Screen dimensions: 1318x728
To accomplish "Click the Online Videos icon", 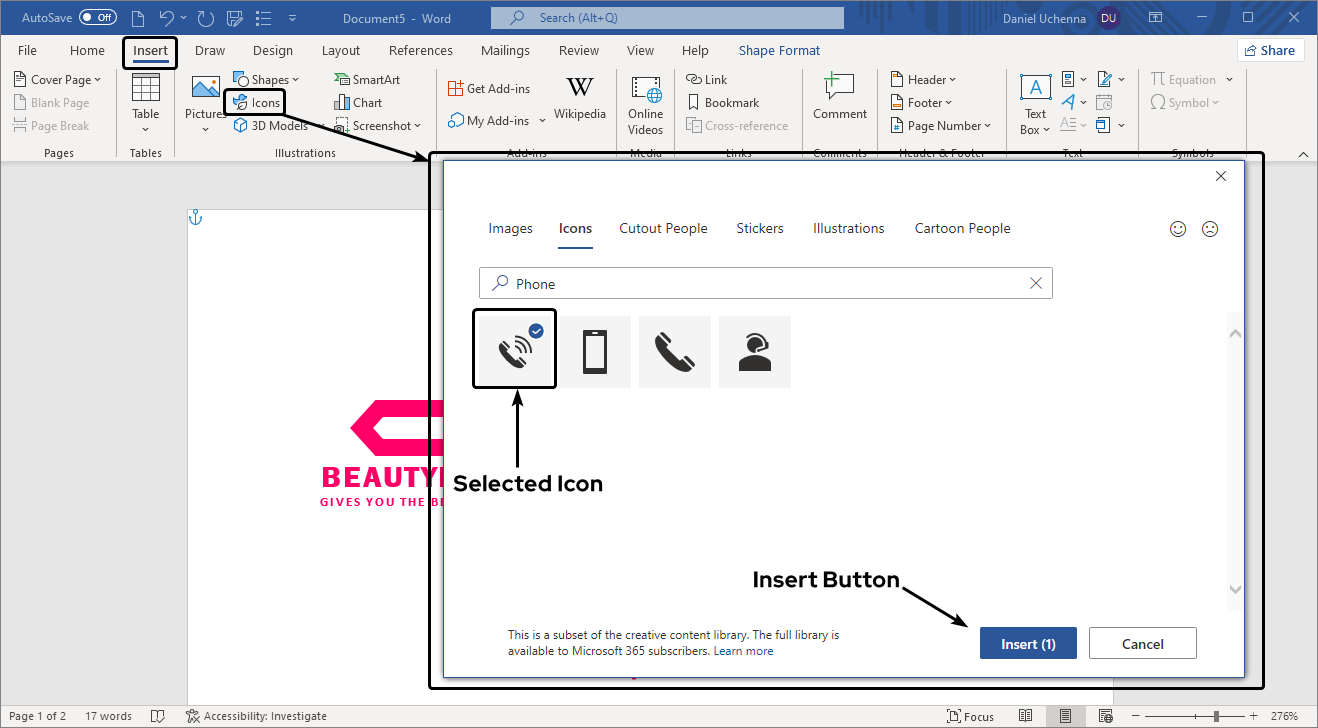I will [645, 104].
